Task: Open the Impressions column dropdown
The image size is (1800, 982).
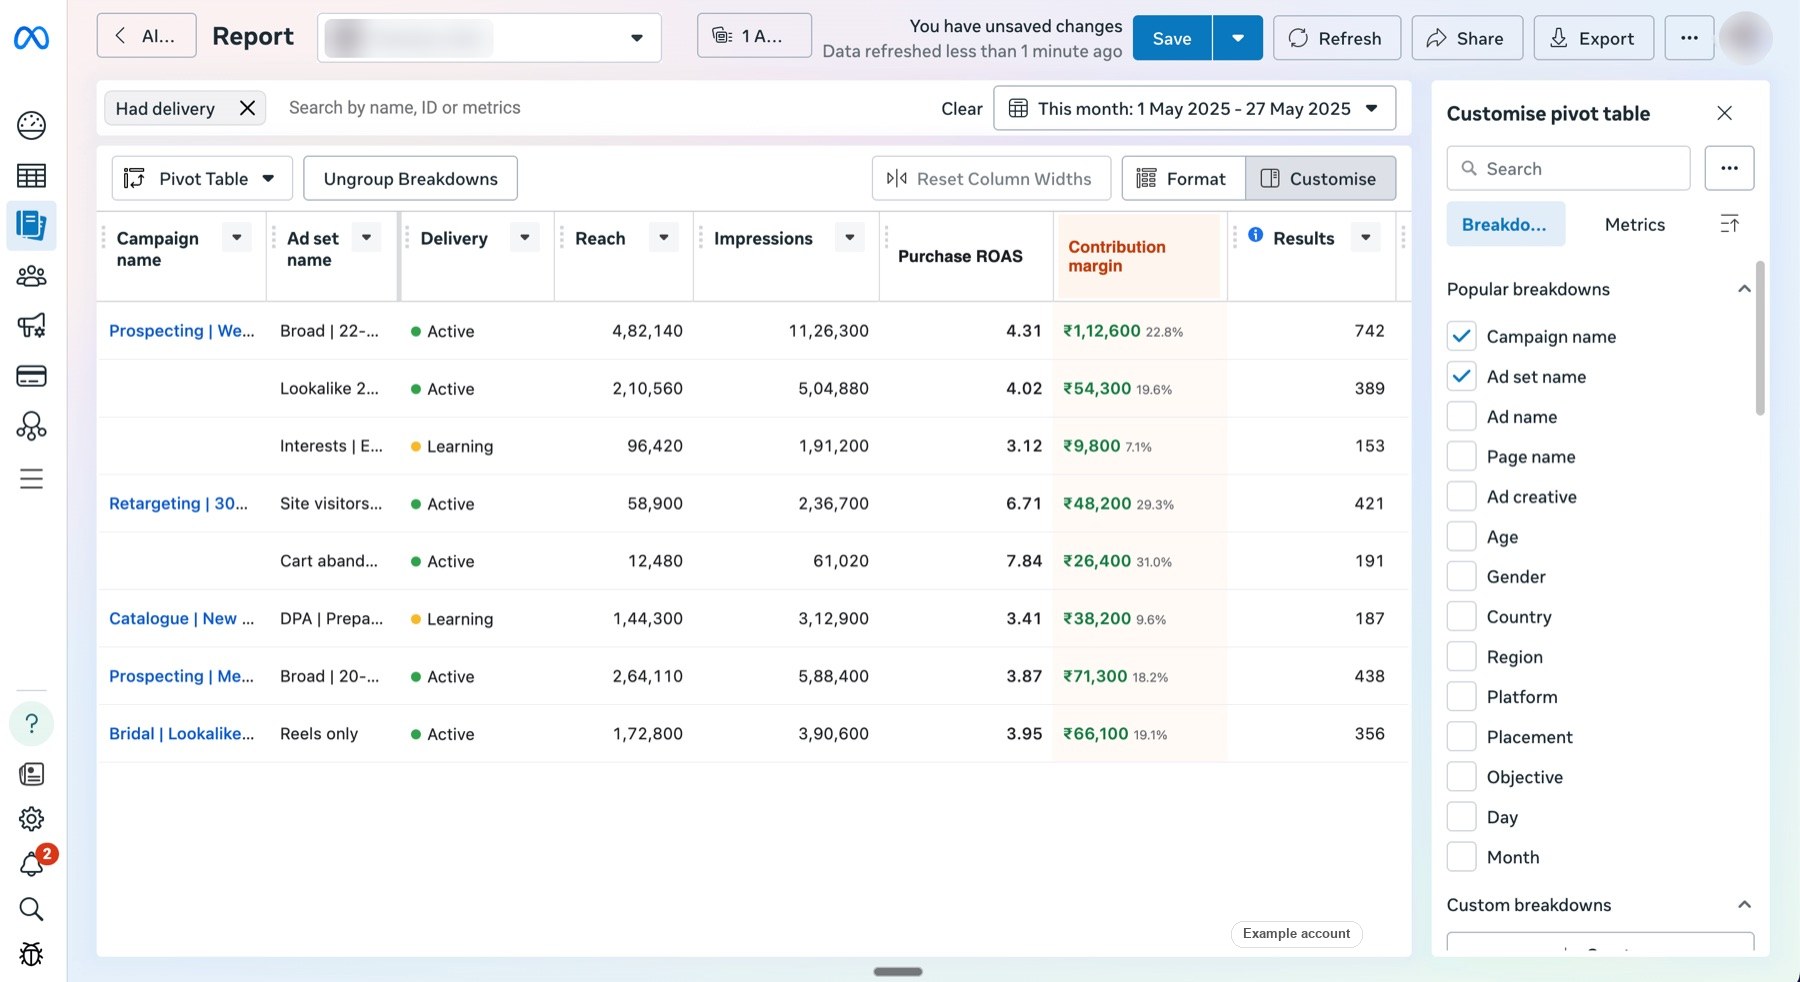Action: click(x=849, y=237)
